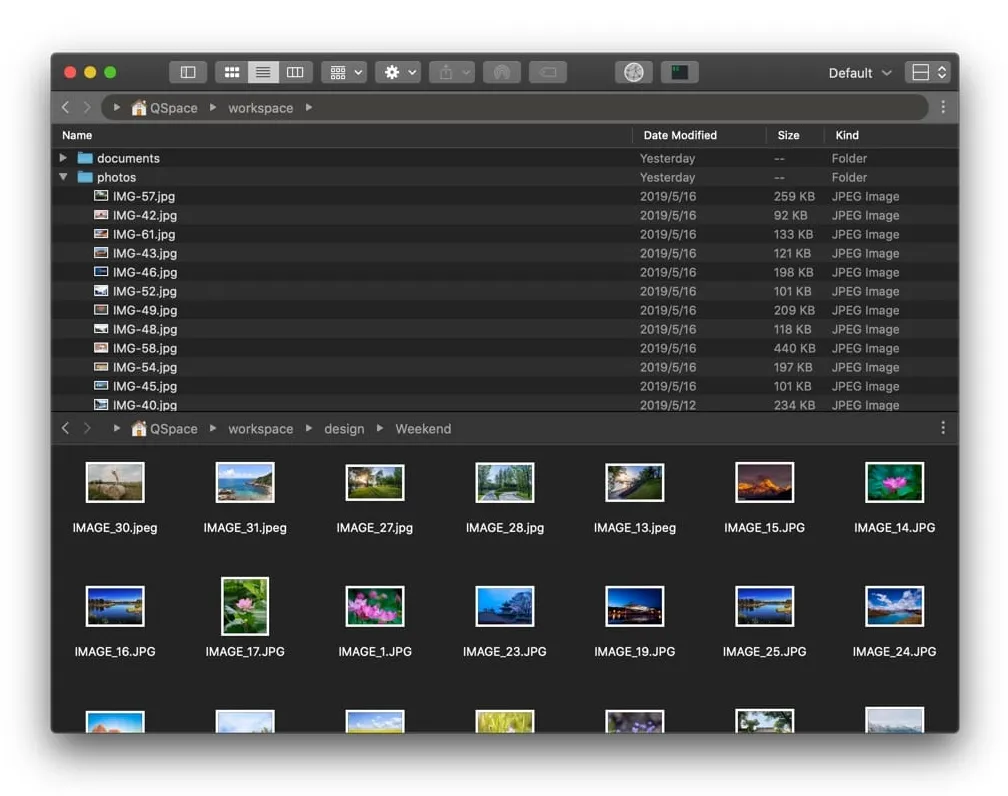The width and height of the screenshot is (1008, 796).
Task: Open bottom pane's more options menu
Action: [943, 428]
